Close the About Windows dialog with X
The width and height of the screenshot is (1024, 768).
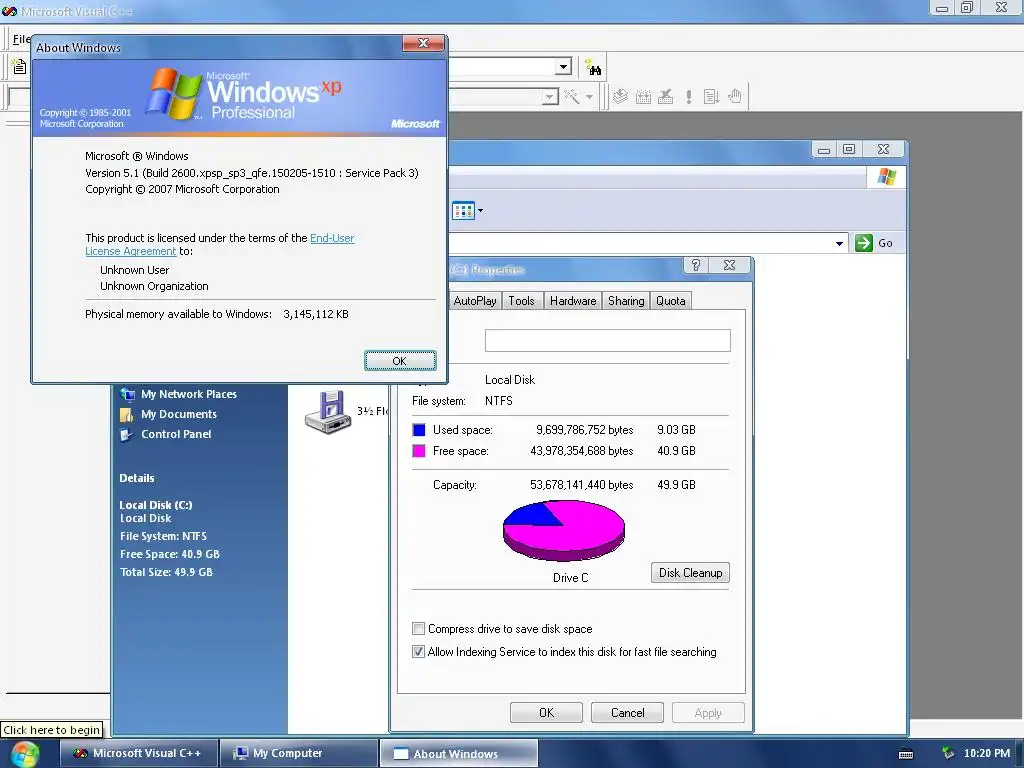[x=423, y=43]
